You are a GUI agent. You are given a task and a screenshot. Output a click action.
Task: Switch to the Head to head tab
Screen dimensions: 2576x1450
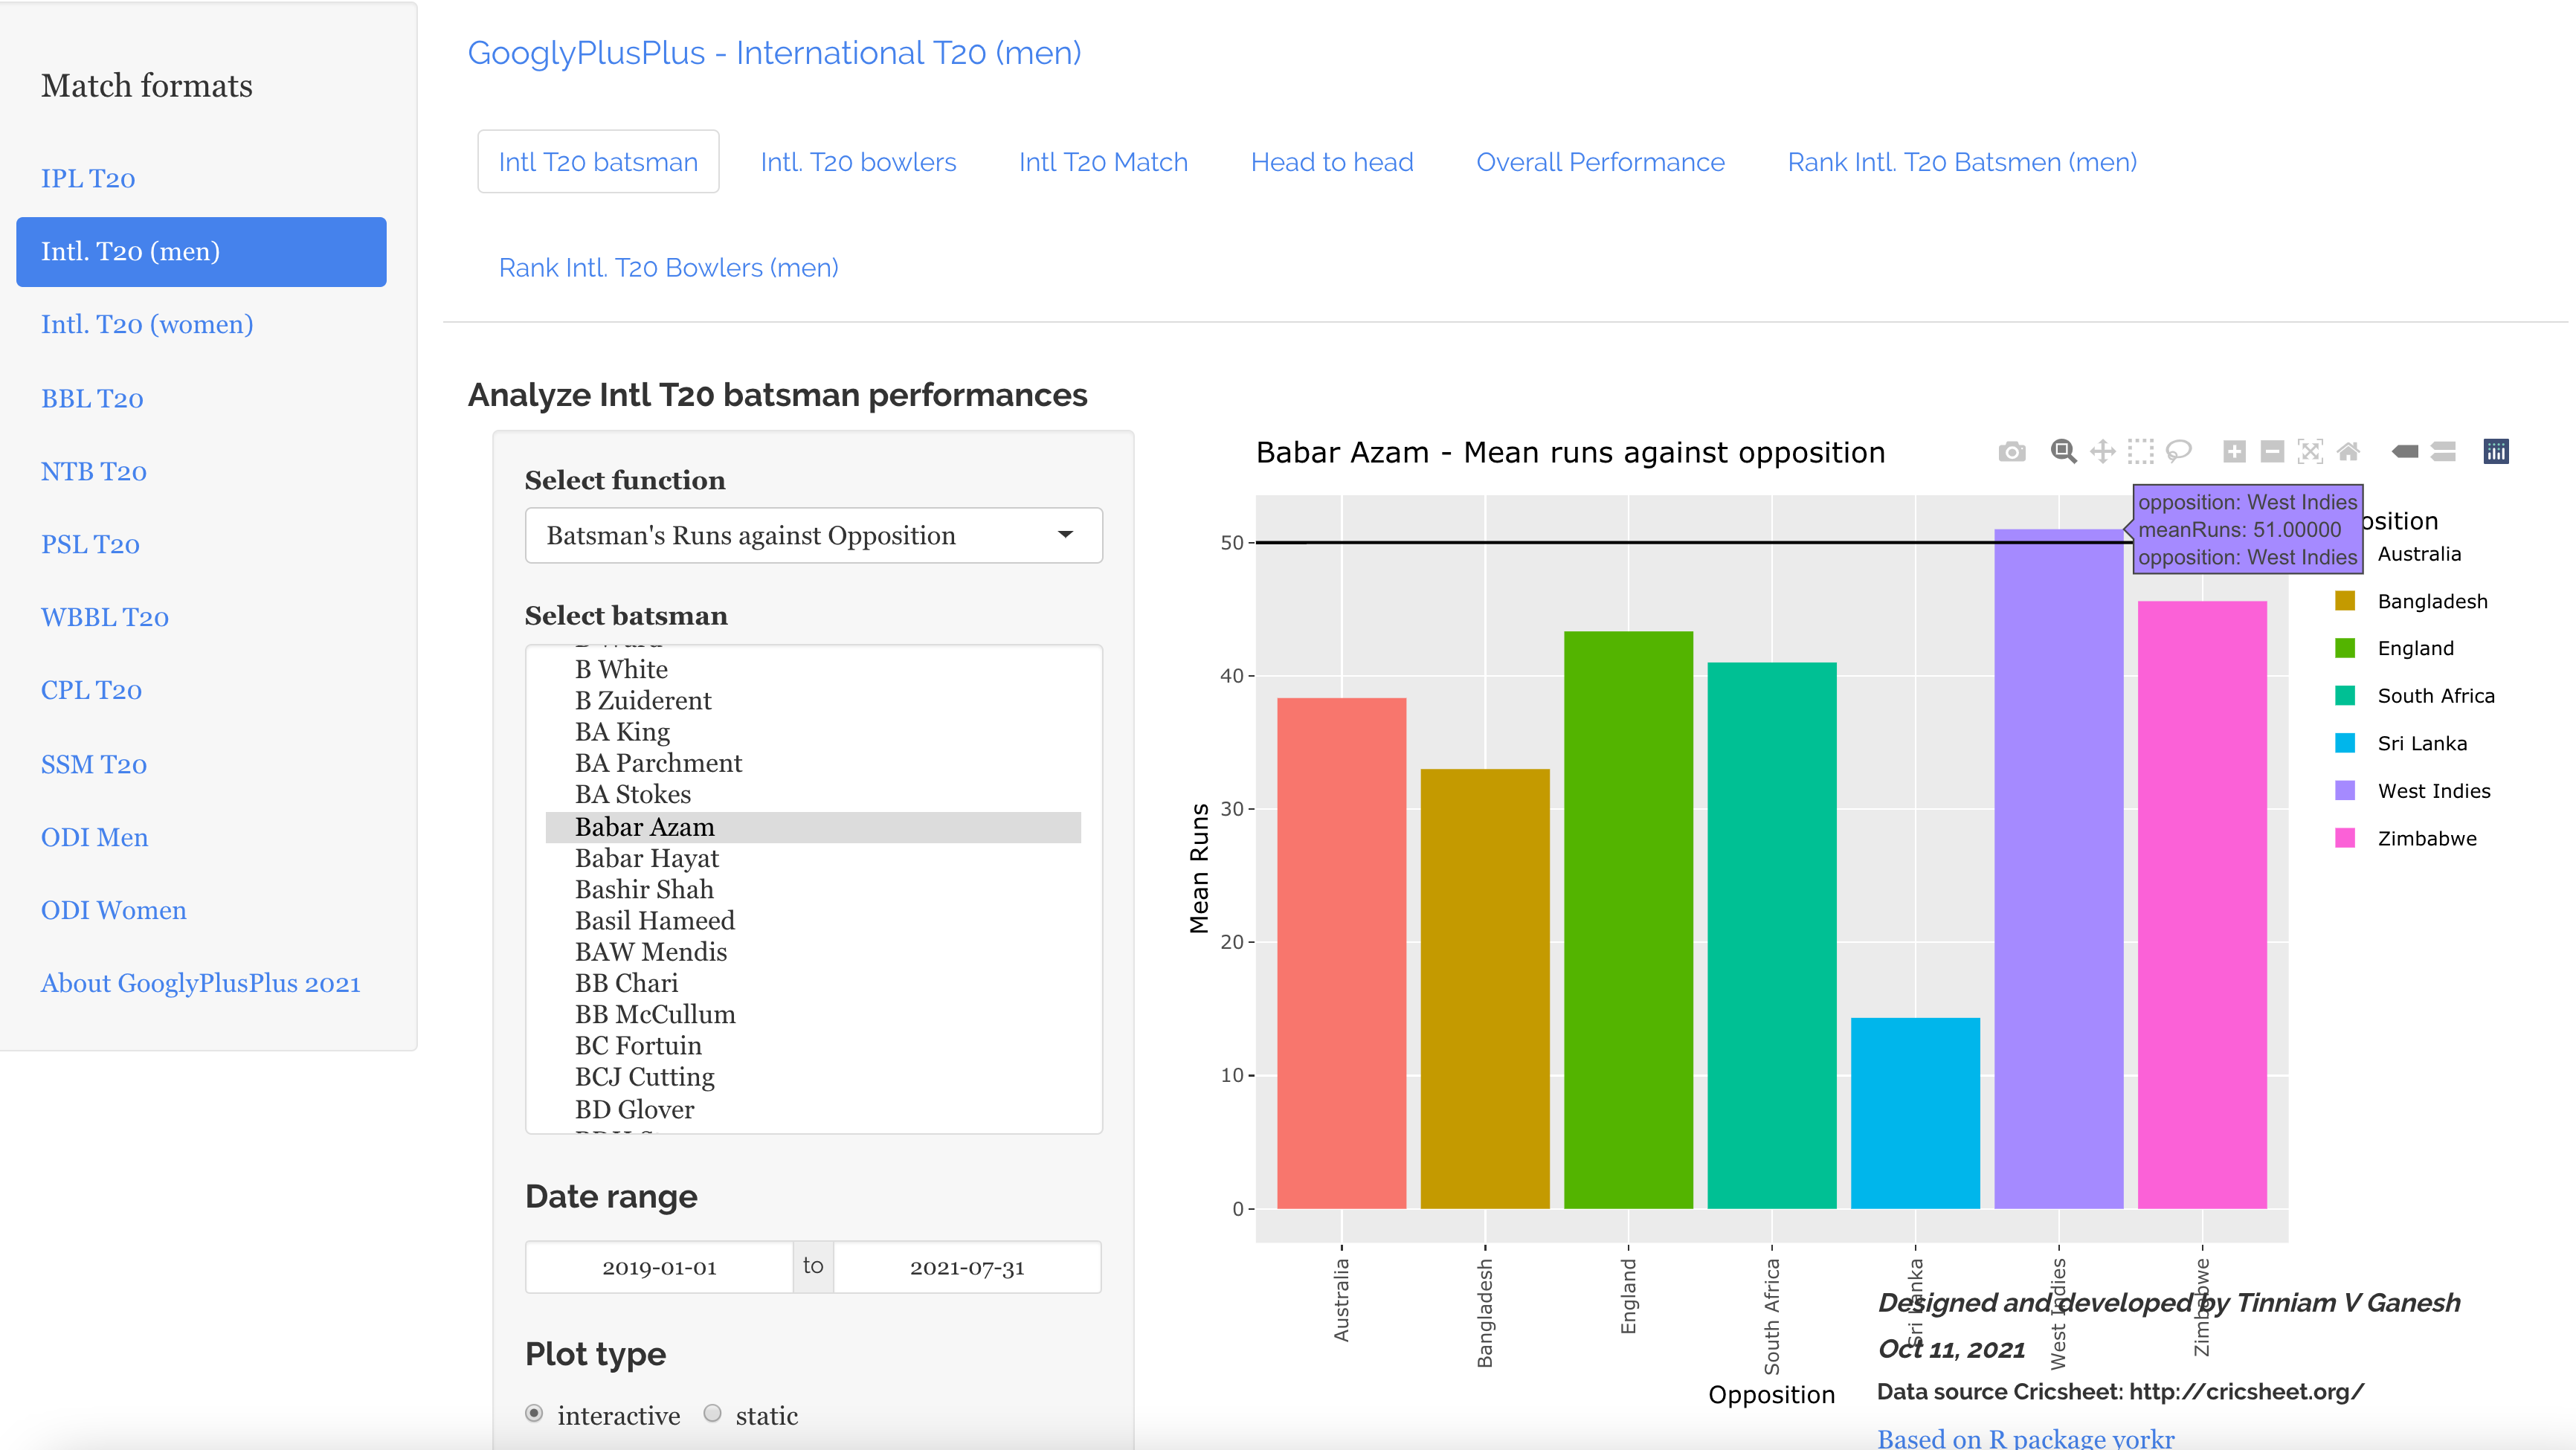click(x=1331, y=162)
